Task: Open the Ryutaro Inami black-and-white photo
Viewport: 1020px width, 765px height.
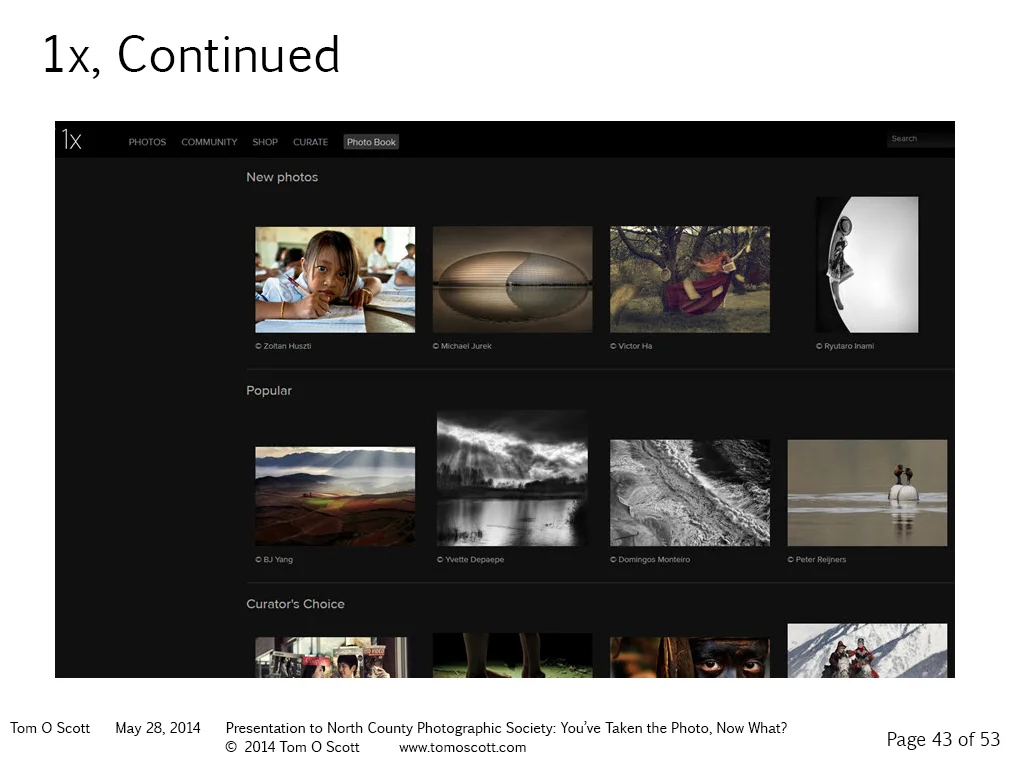Action: coord(867,265)
